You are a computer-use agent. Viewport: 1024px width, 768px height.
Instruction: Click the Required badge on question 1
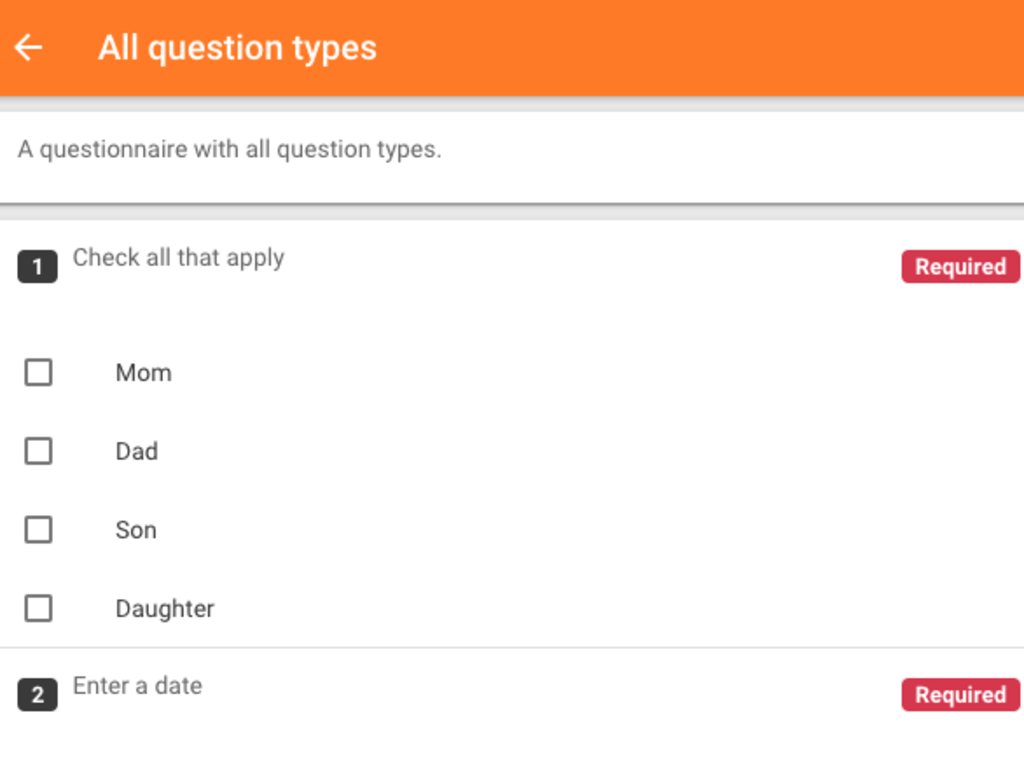coord(959,266)
